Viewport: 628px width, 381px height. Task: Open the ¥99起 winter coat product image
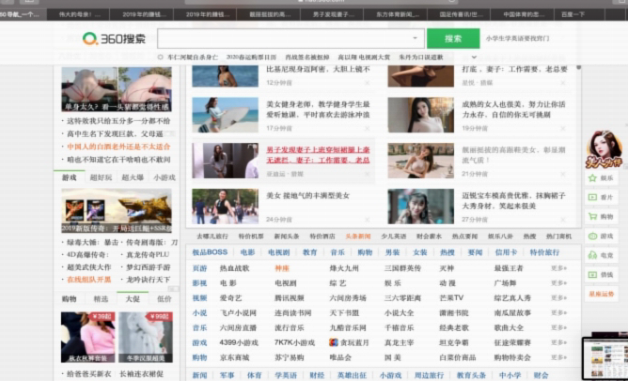coord(146,337)
